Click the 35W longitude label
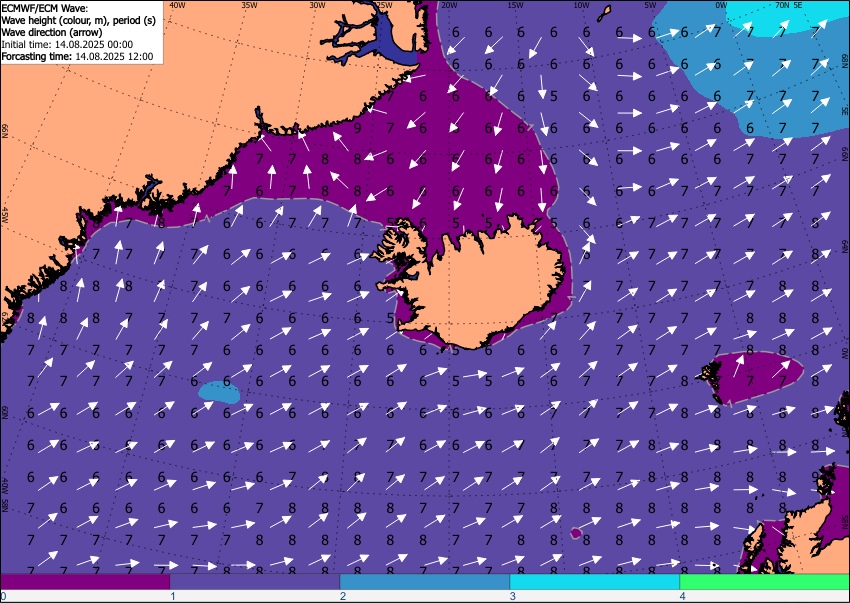The height and width of the screenshot is (603, 850). (249, 5)
